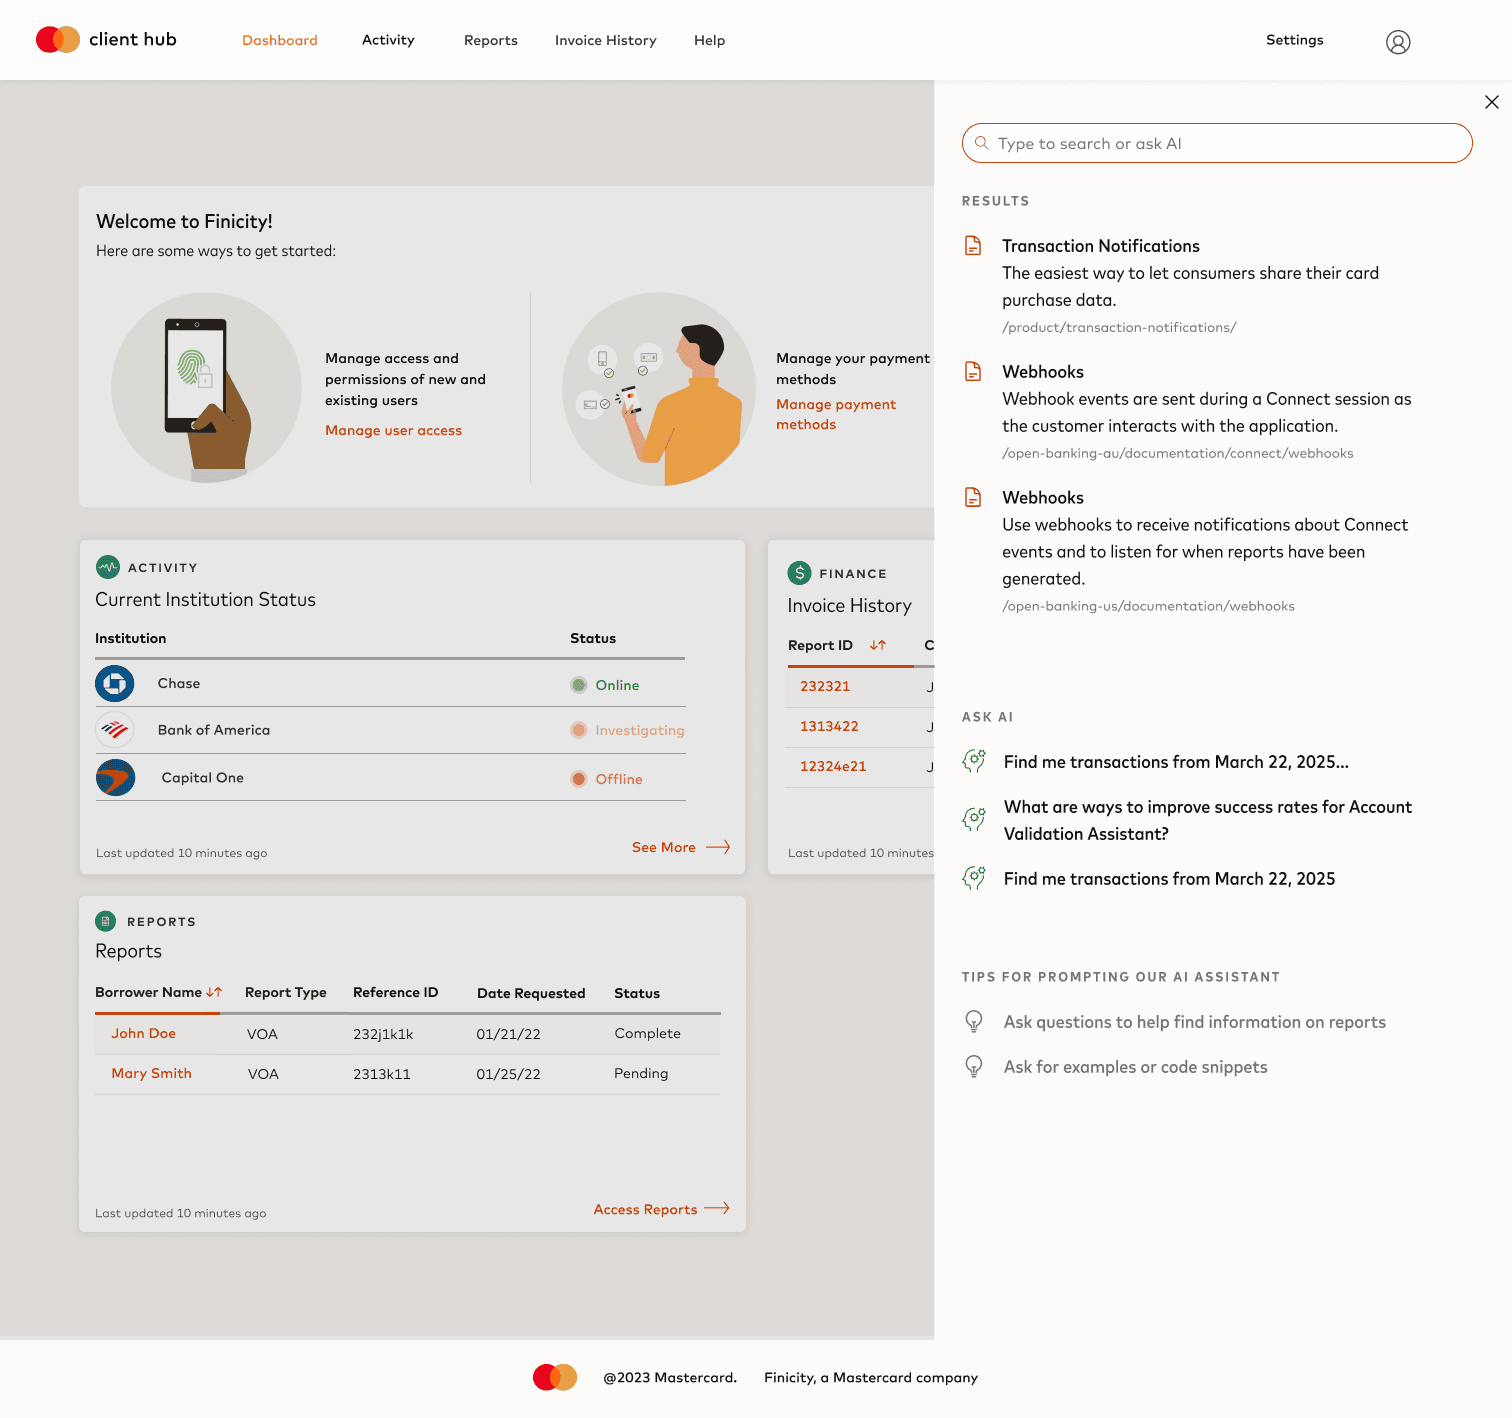Click the /product/transaction-notifications/ path

[1119, 327]
